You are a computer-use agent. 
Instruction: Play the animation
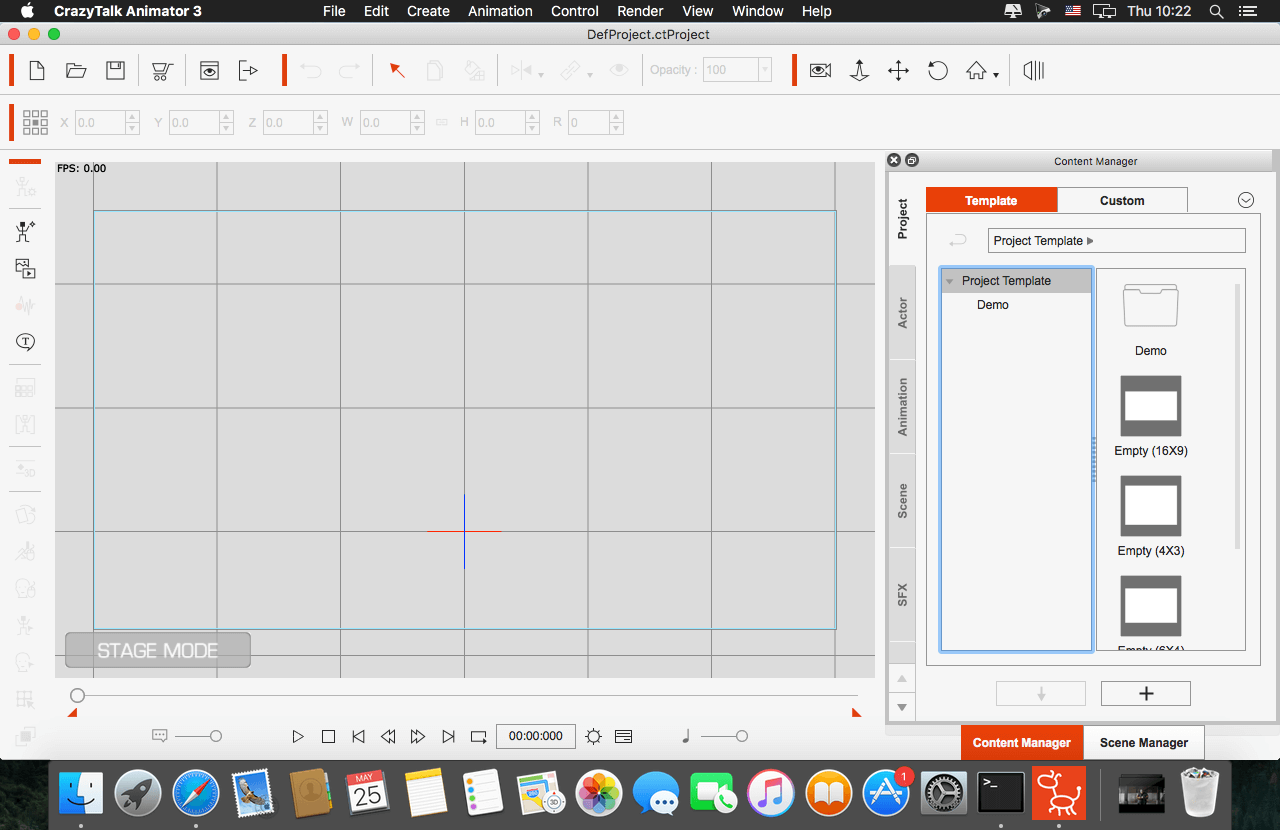(x=298, y=737)
